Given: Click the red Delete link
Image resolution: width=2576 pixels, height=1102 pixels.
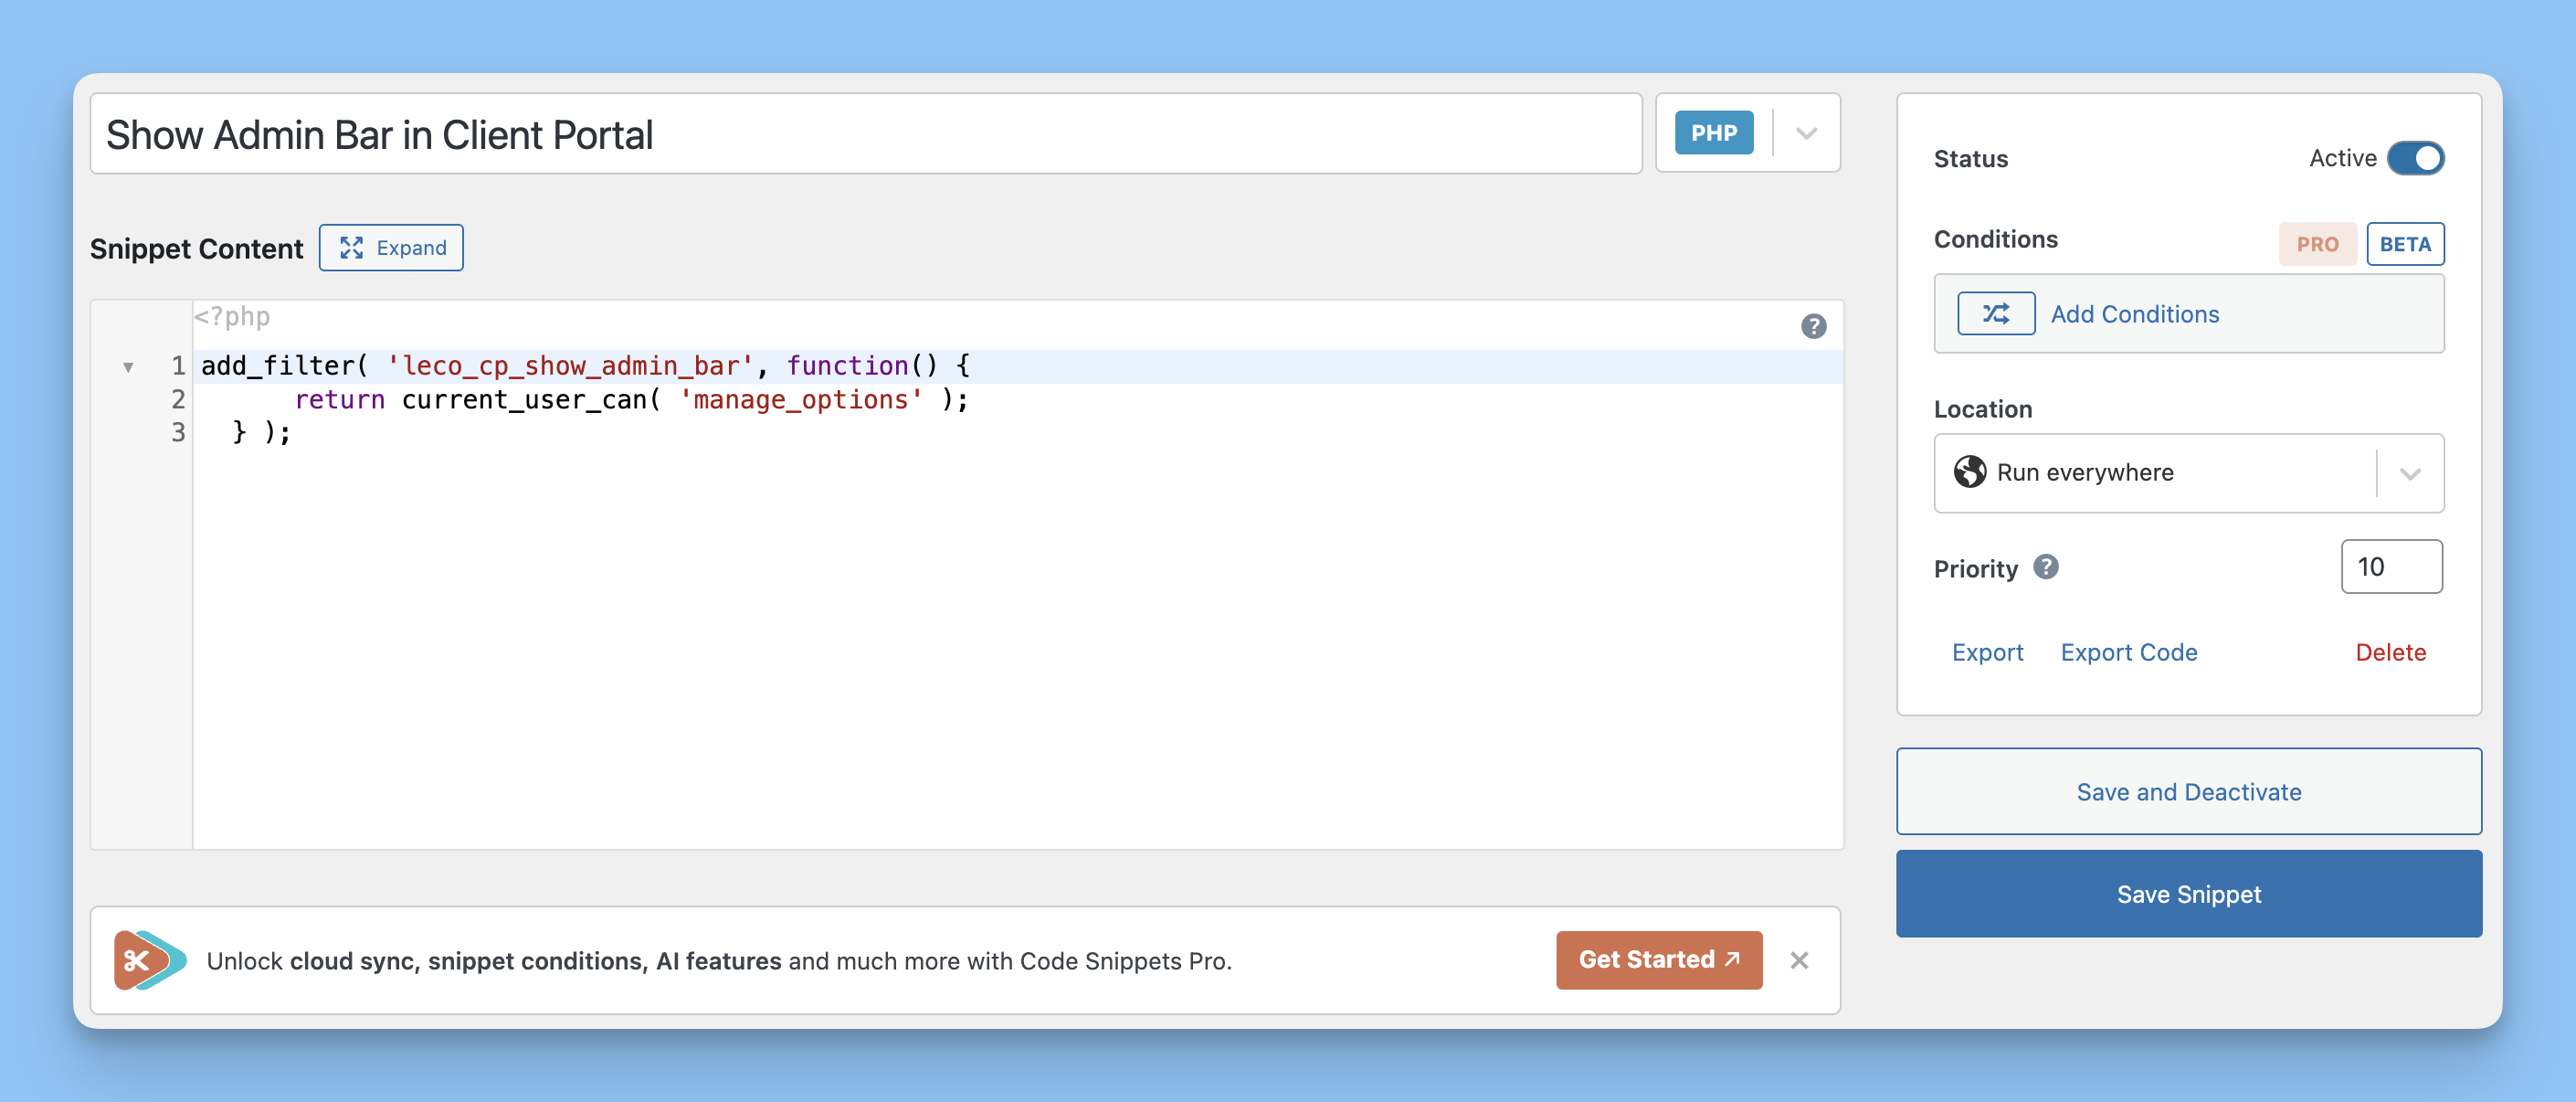Looking at the screenshot, I should pos(2390,653).
